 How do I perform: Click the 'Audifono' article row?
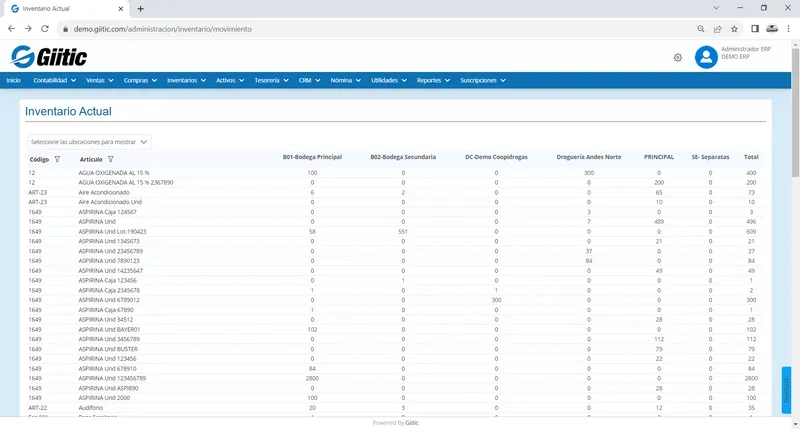tap(394, 408)
